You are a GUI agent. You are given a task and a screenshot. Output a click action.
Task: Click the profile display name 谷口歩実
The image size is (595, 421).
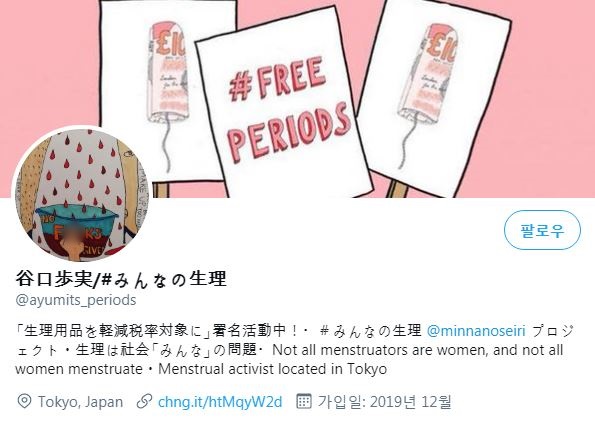click(x=54, y=279)
